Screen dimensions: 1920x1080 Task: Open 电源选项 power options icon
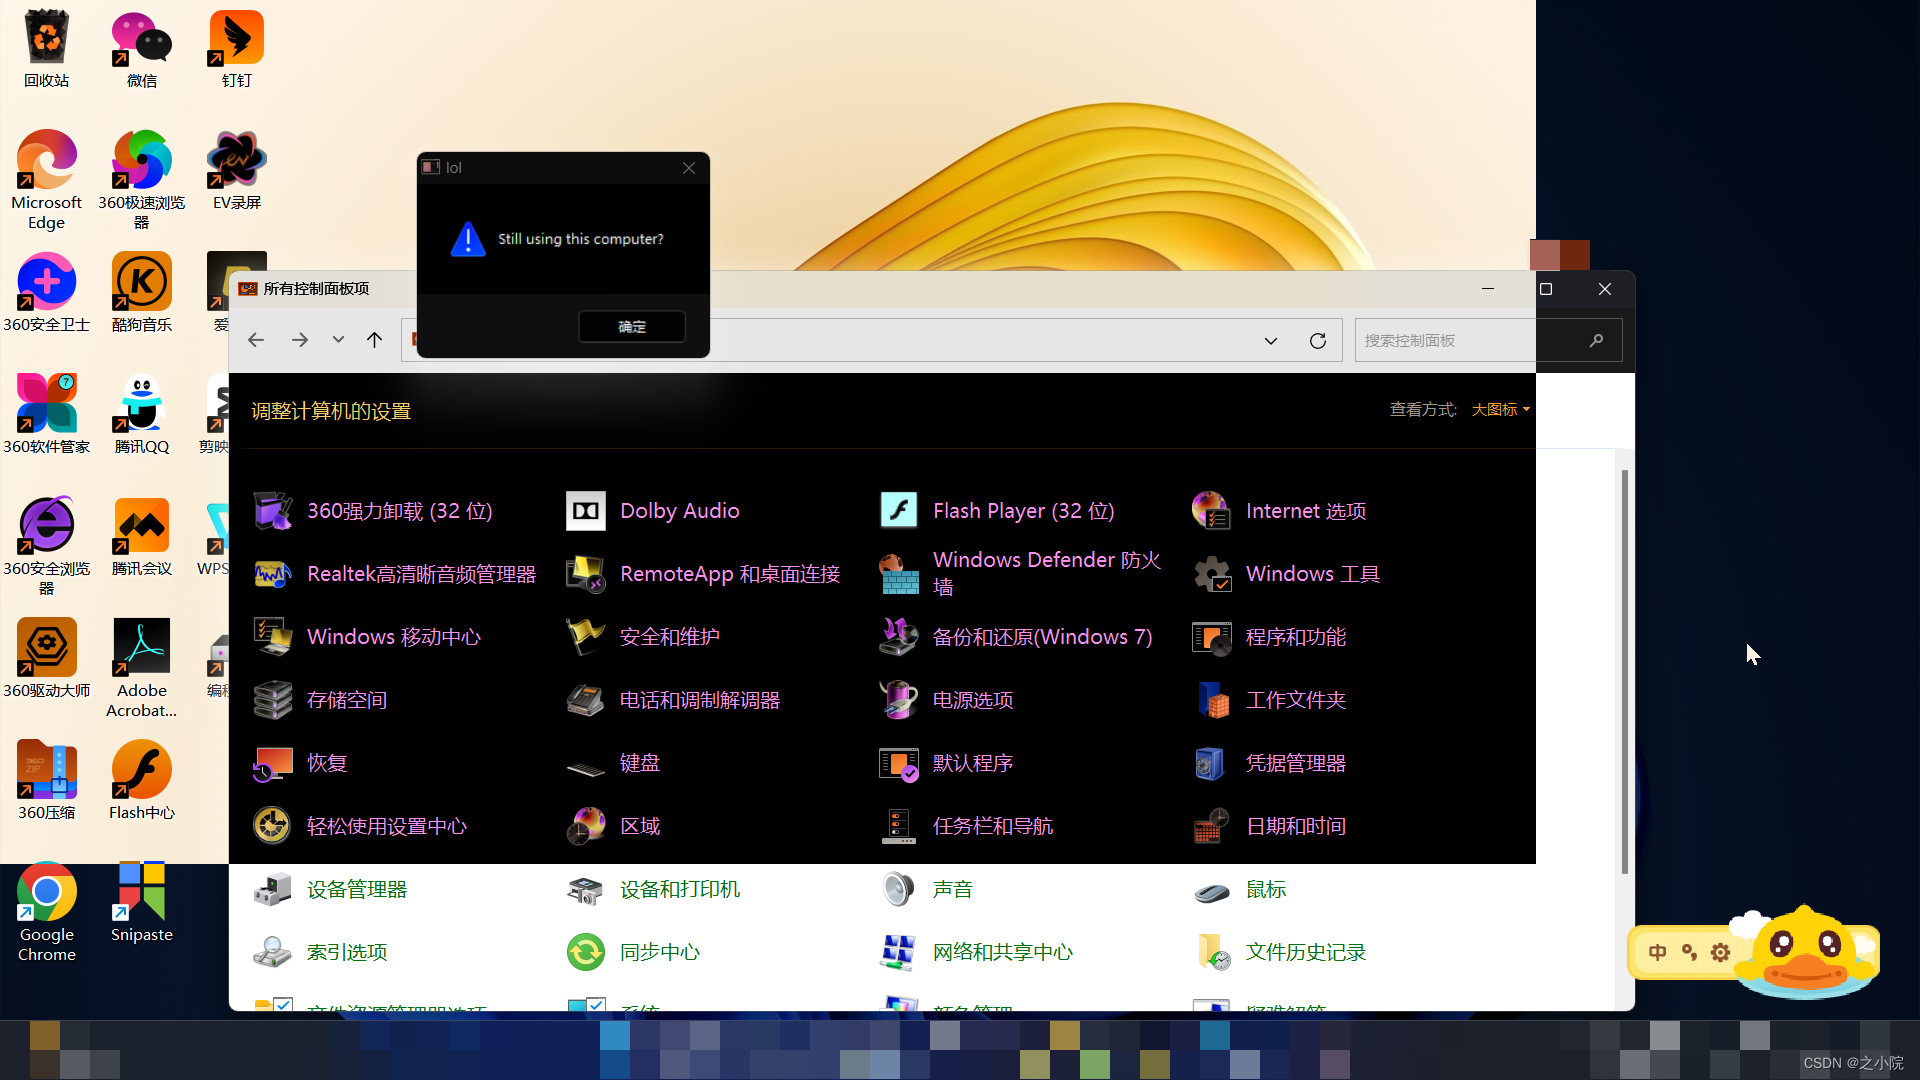[898, 700]
